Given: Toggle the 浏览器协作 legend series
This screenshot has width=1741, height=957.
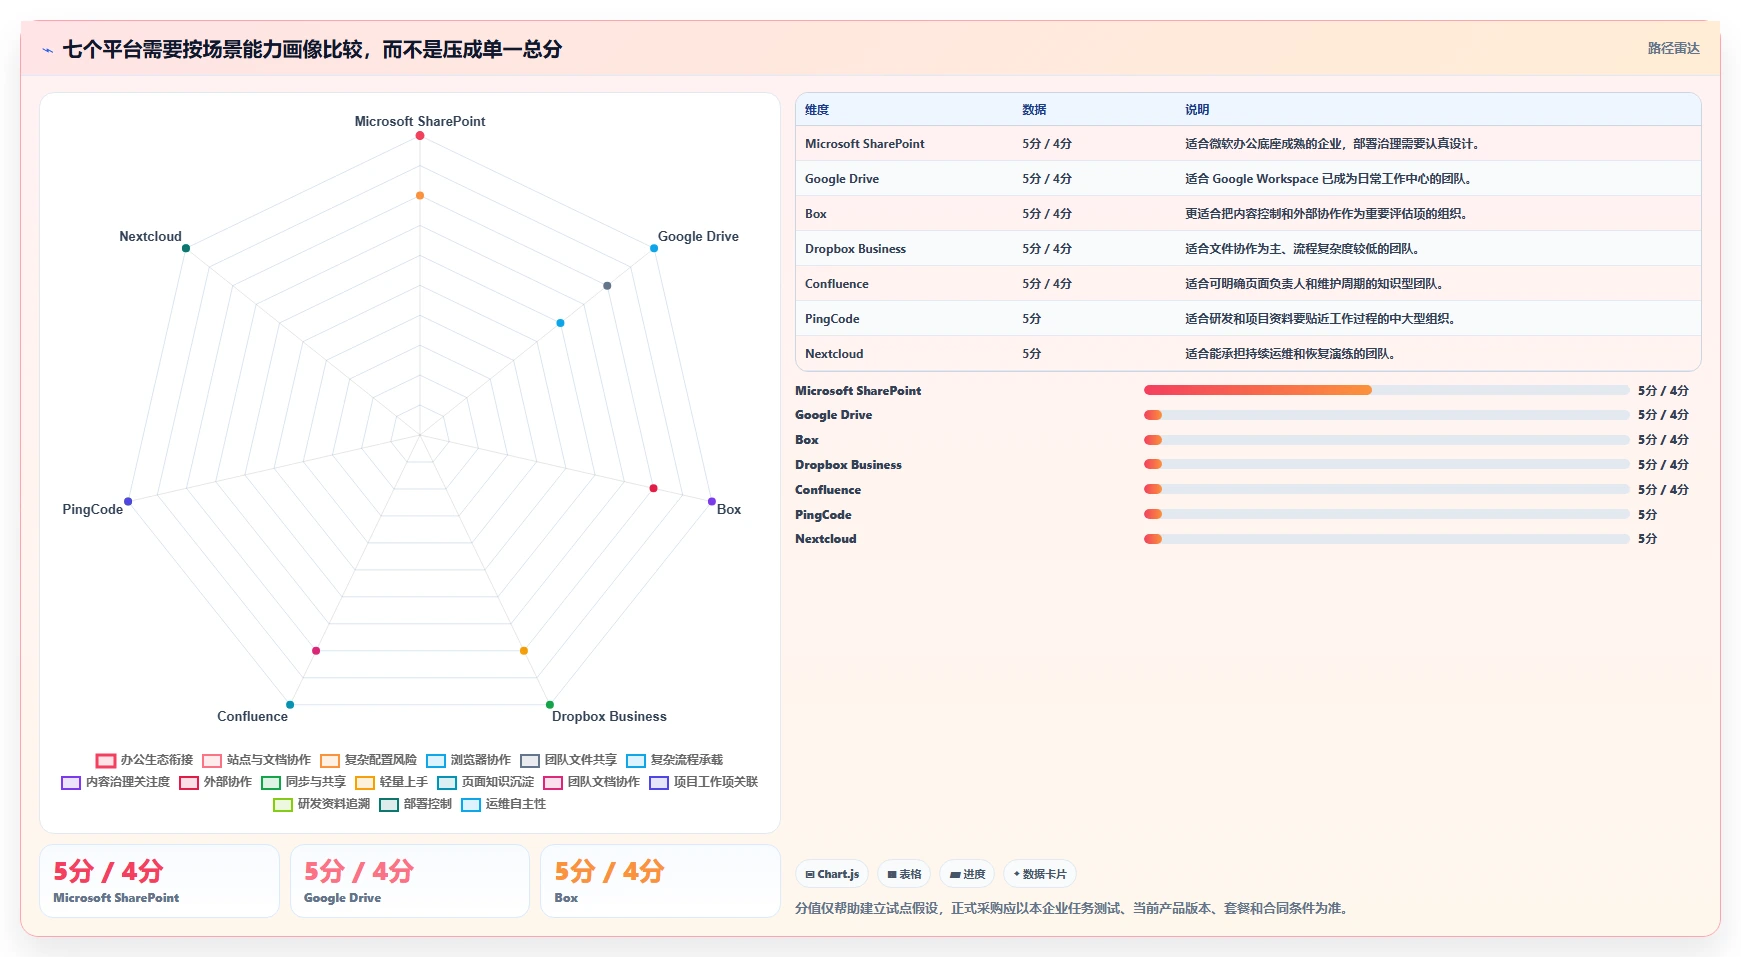Looking at the screenshot, I should [x=468, y=760].
